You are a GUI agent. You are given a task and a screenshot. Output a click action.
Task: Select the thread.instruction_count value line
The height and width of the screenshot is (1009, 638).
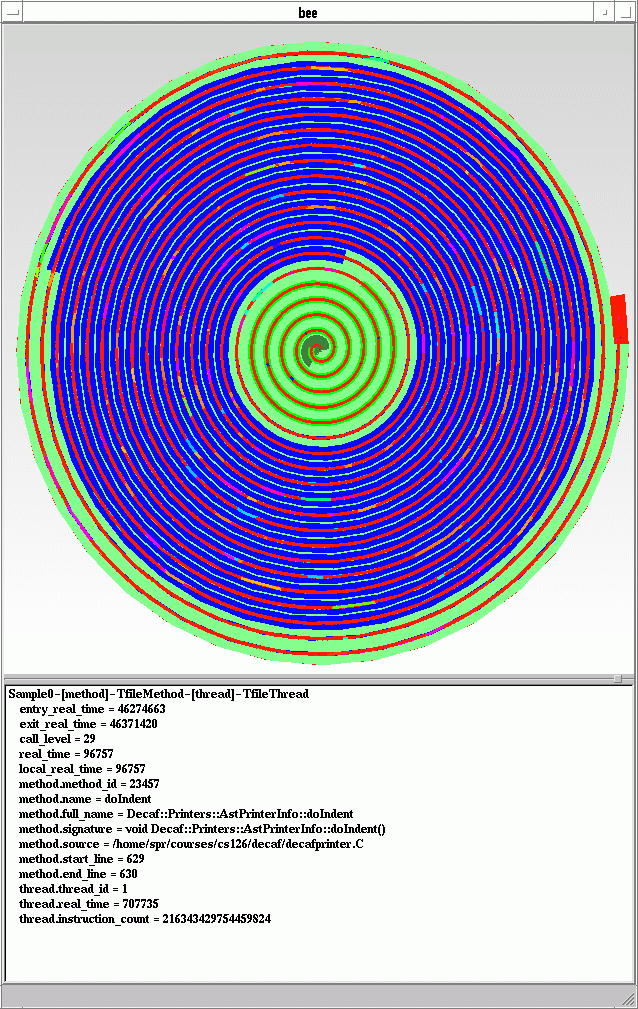pyautogui.click(x=145, y=919)
